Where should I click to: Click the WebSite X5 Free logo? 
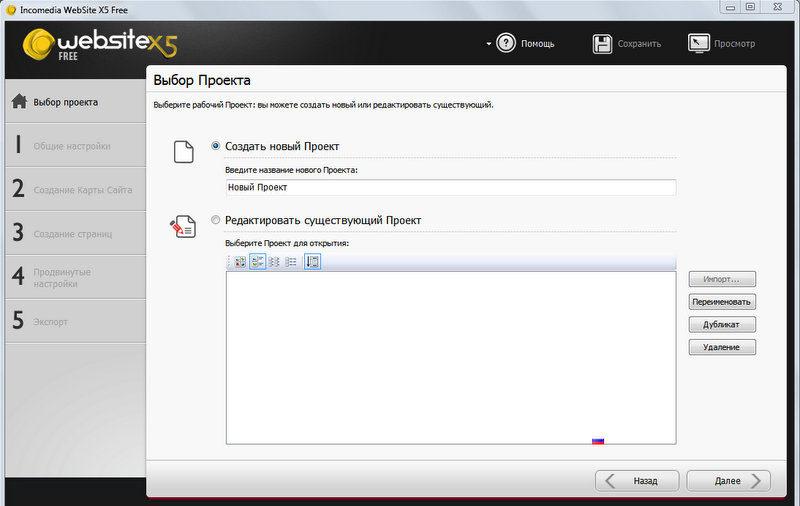click(x=100, y=44)
